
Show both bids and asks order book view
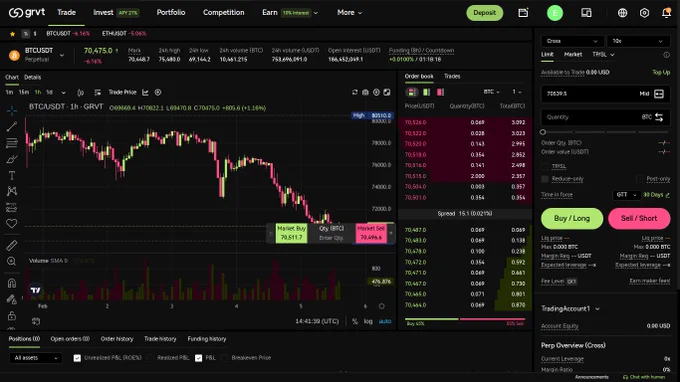412,92
